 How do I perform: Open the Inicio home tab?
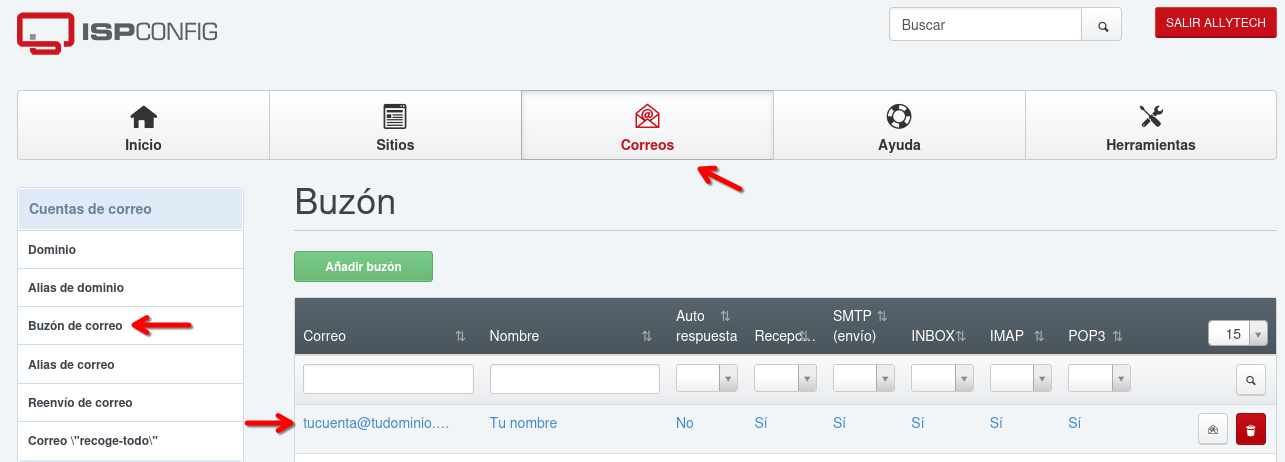(x=143, y=126)
